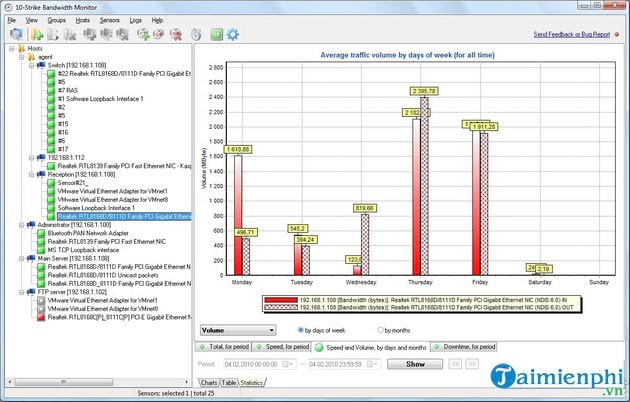Switch to 'Speed, for period' tab
This screenshot has width=630, height=402.
pyautogui.click(x=283, y=347)
